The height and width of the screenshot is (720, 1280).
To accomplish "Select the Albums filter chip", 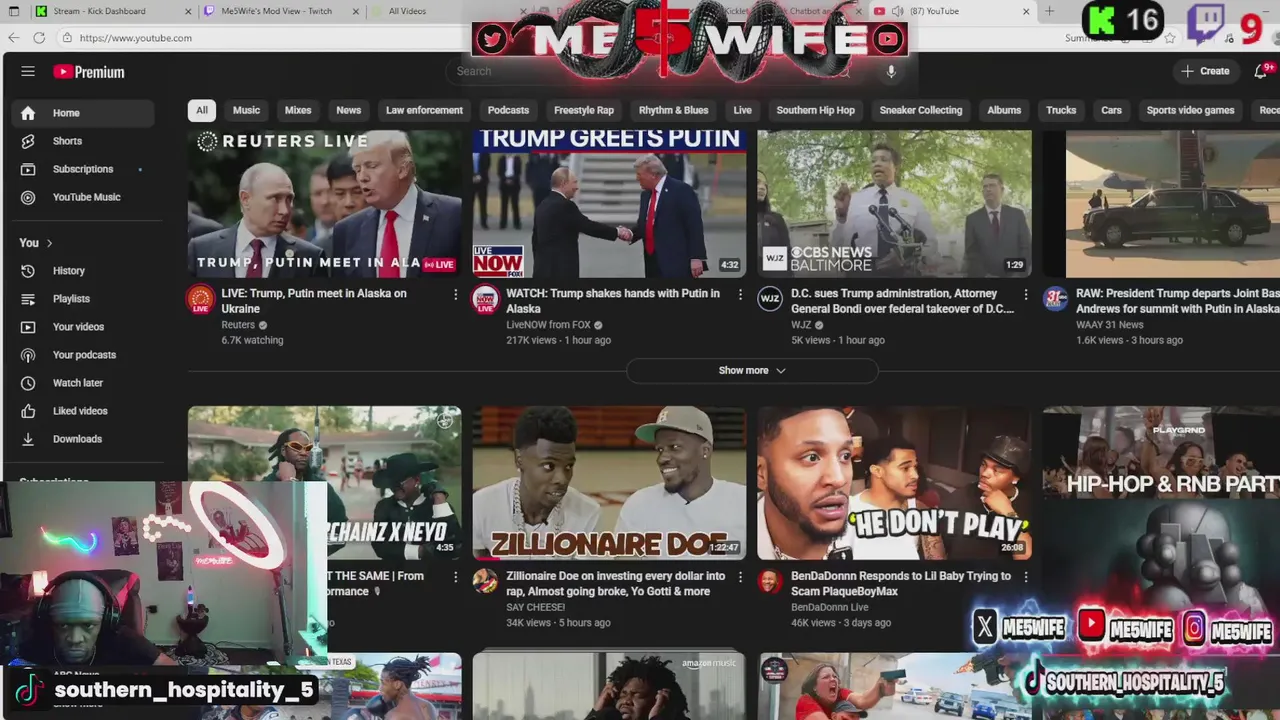I will click(1004, 110).
